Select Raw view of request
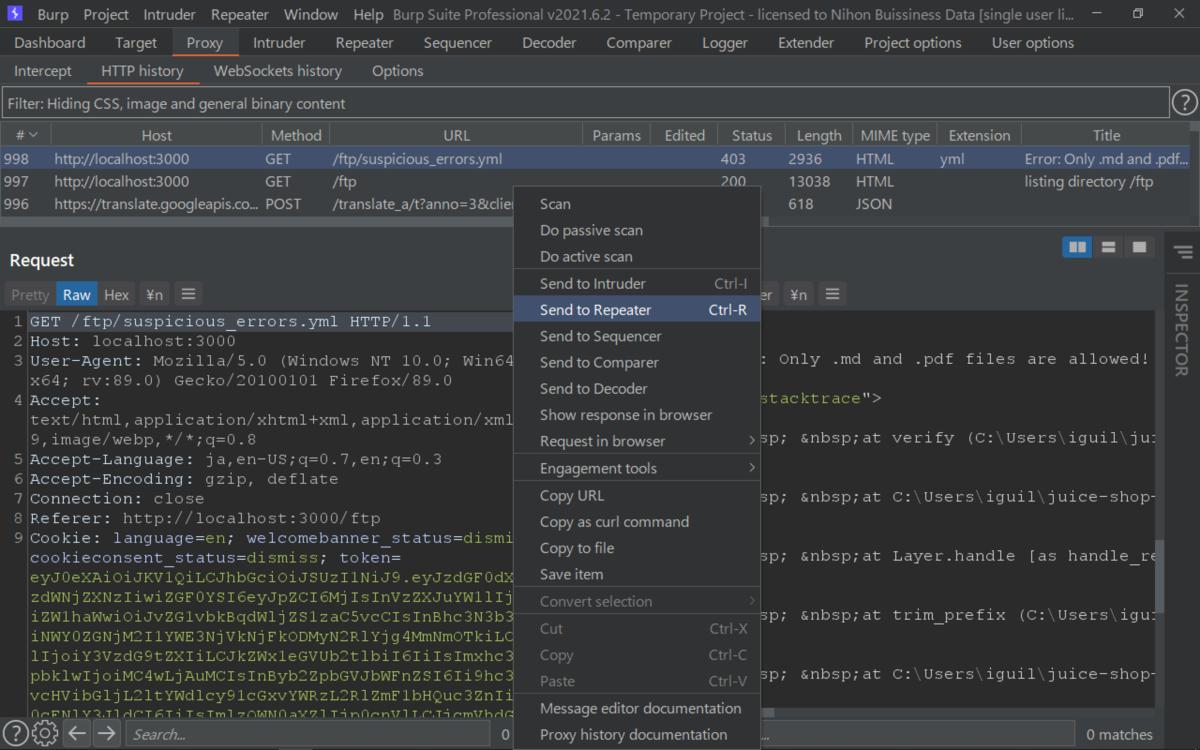The image size is (1200, 750). click(x=77, y=294)
